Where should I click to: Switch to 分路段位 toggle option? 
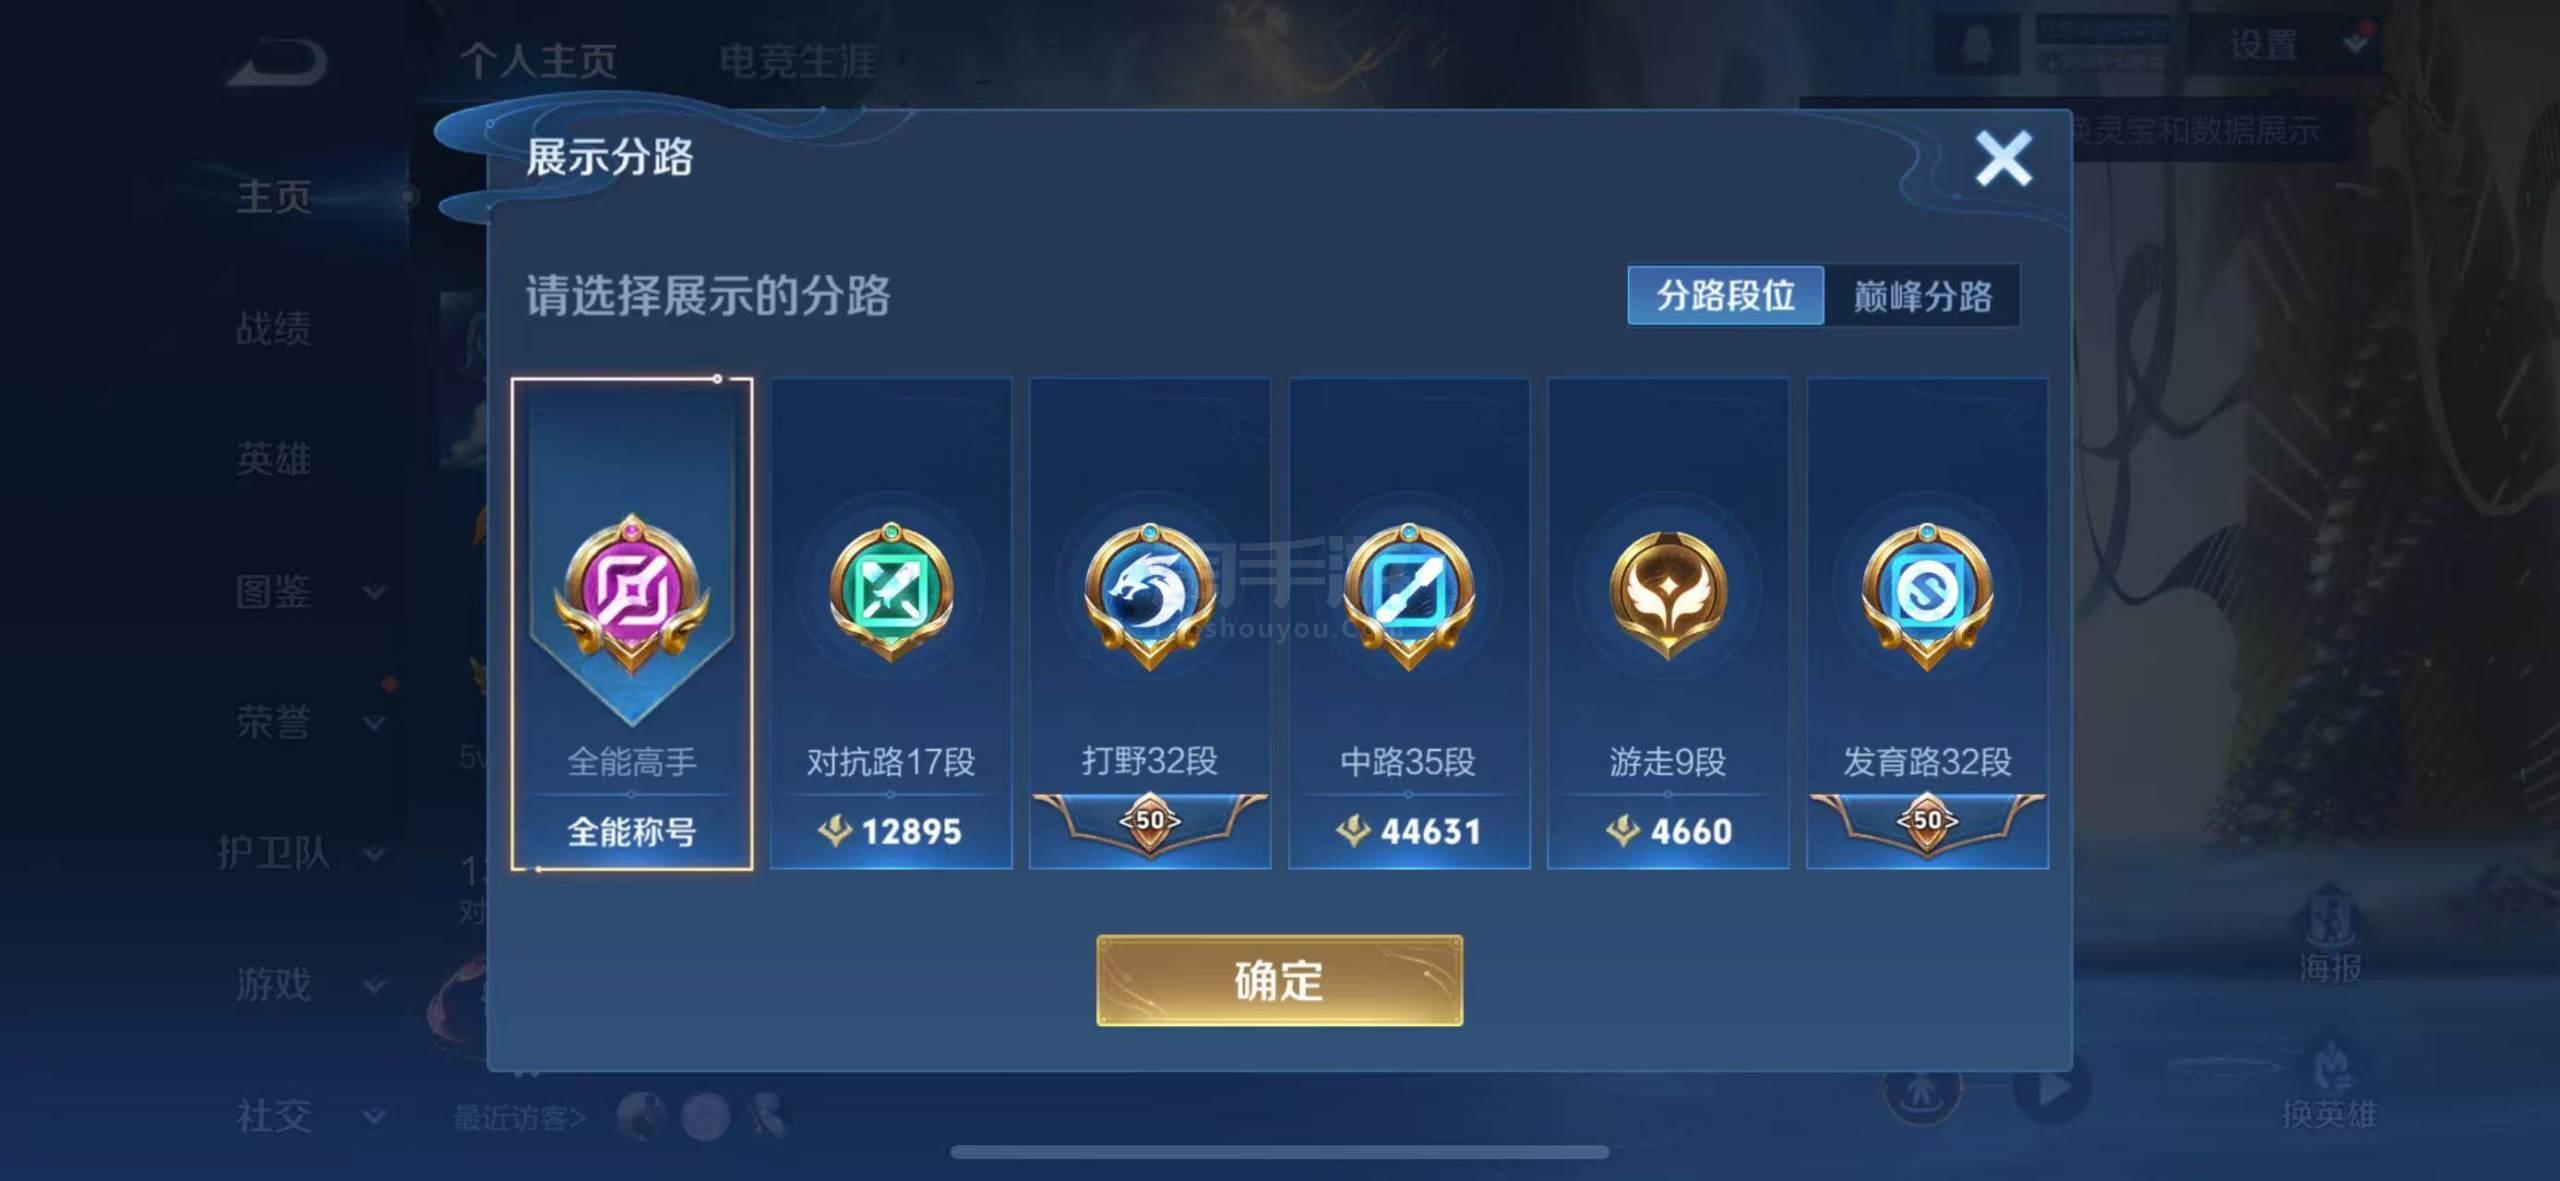point(1726,295)
